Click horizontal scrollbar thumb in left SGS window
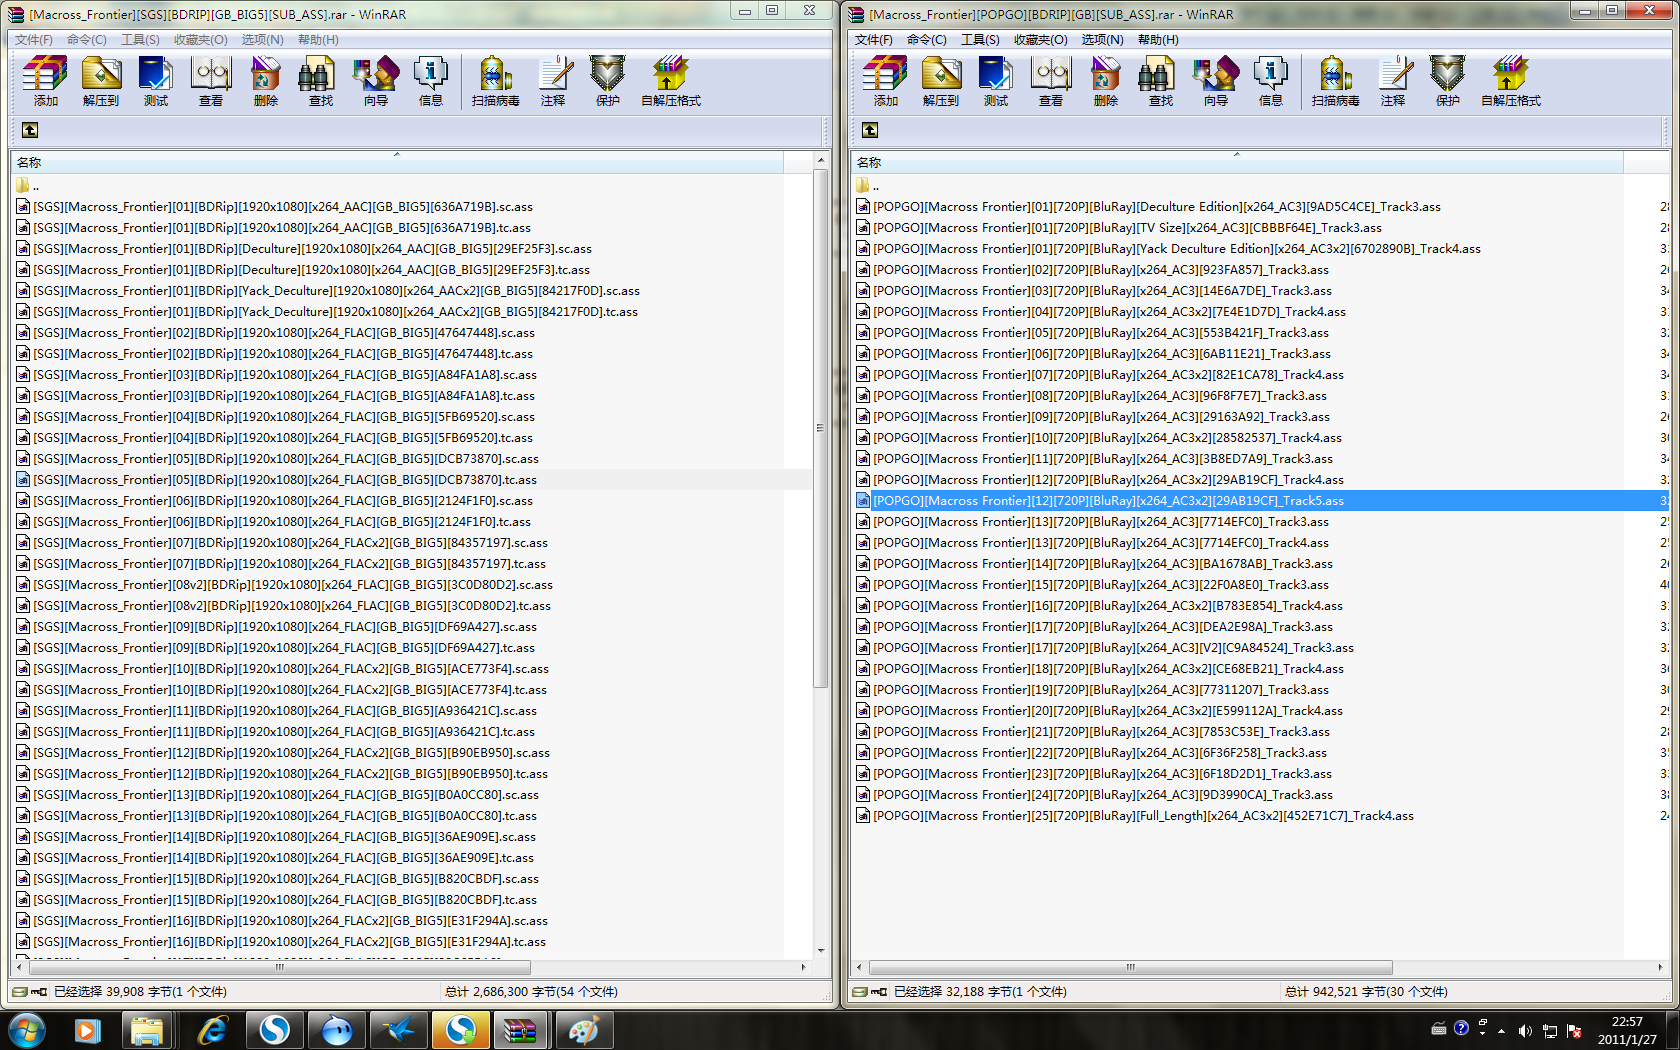Viewport: 1680px width, 1050px height. (280, 967)
